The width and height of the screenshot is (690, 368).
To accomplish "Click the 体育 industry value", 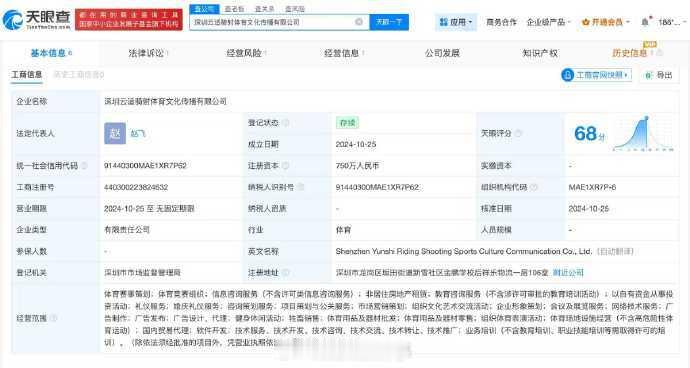I will (343, 230).
